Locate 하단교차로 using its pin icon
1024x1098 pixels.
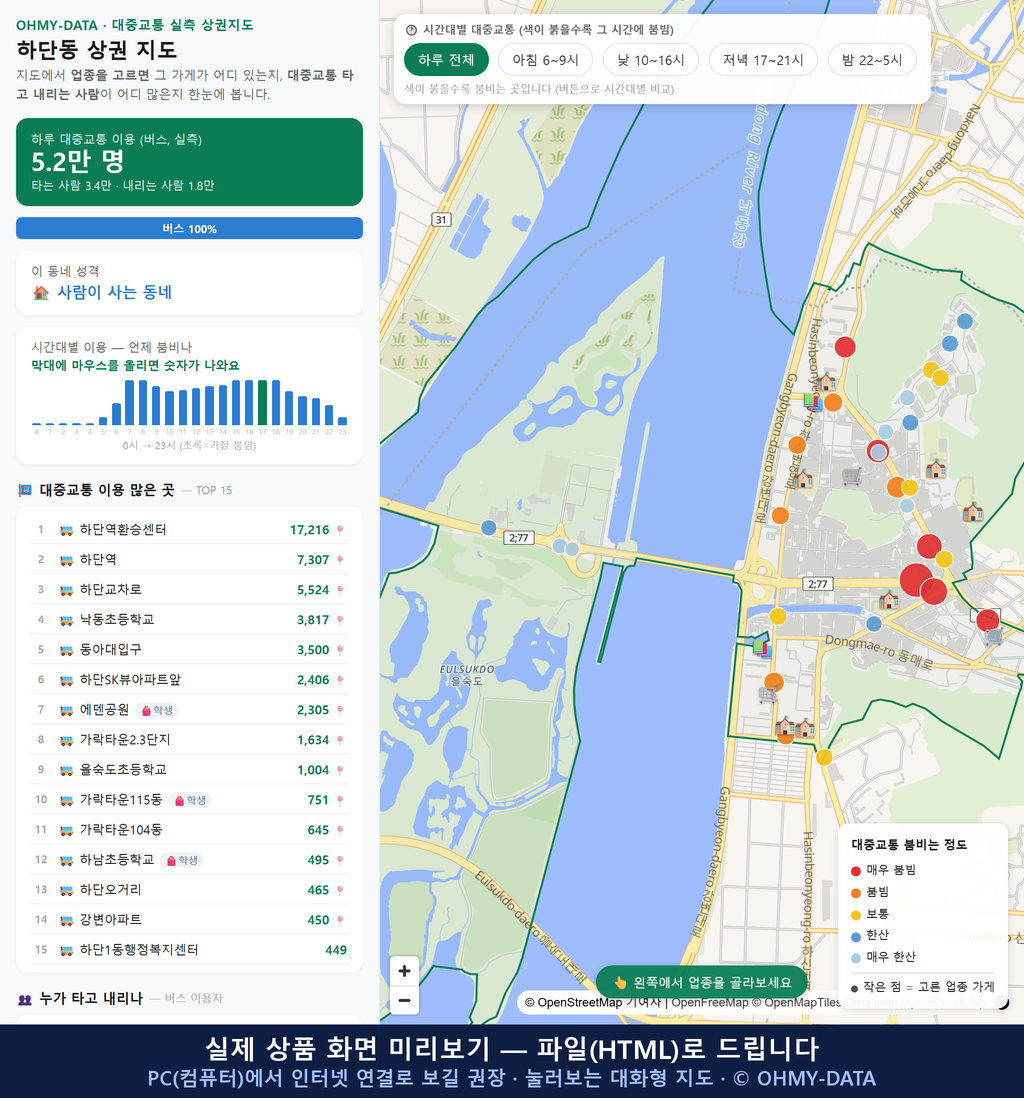pos(340,590)
